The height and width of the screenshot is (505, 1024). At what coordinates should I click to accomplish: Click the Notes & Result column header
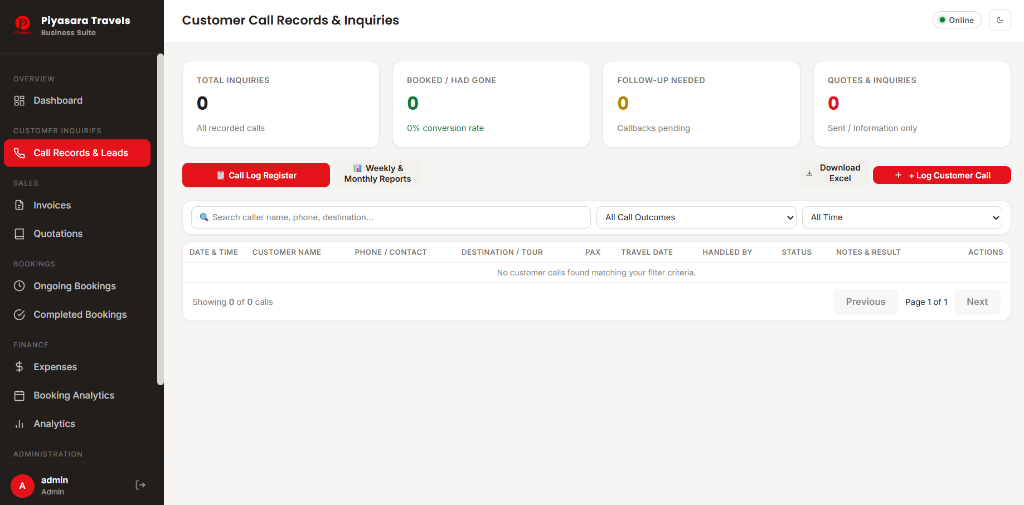click(x=868, y=252)
